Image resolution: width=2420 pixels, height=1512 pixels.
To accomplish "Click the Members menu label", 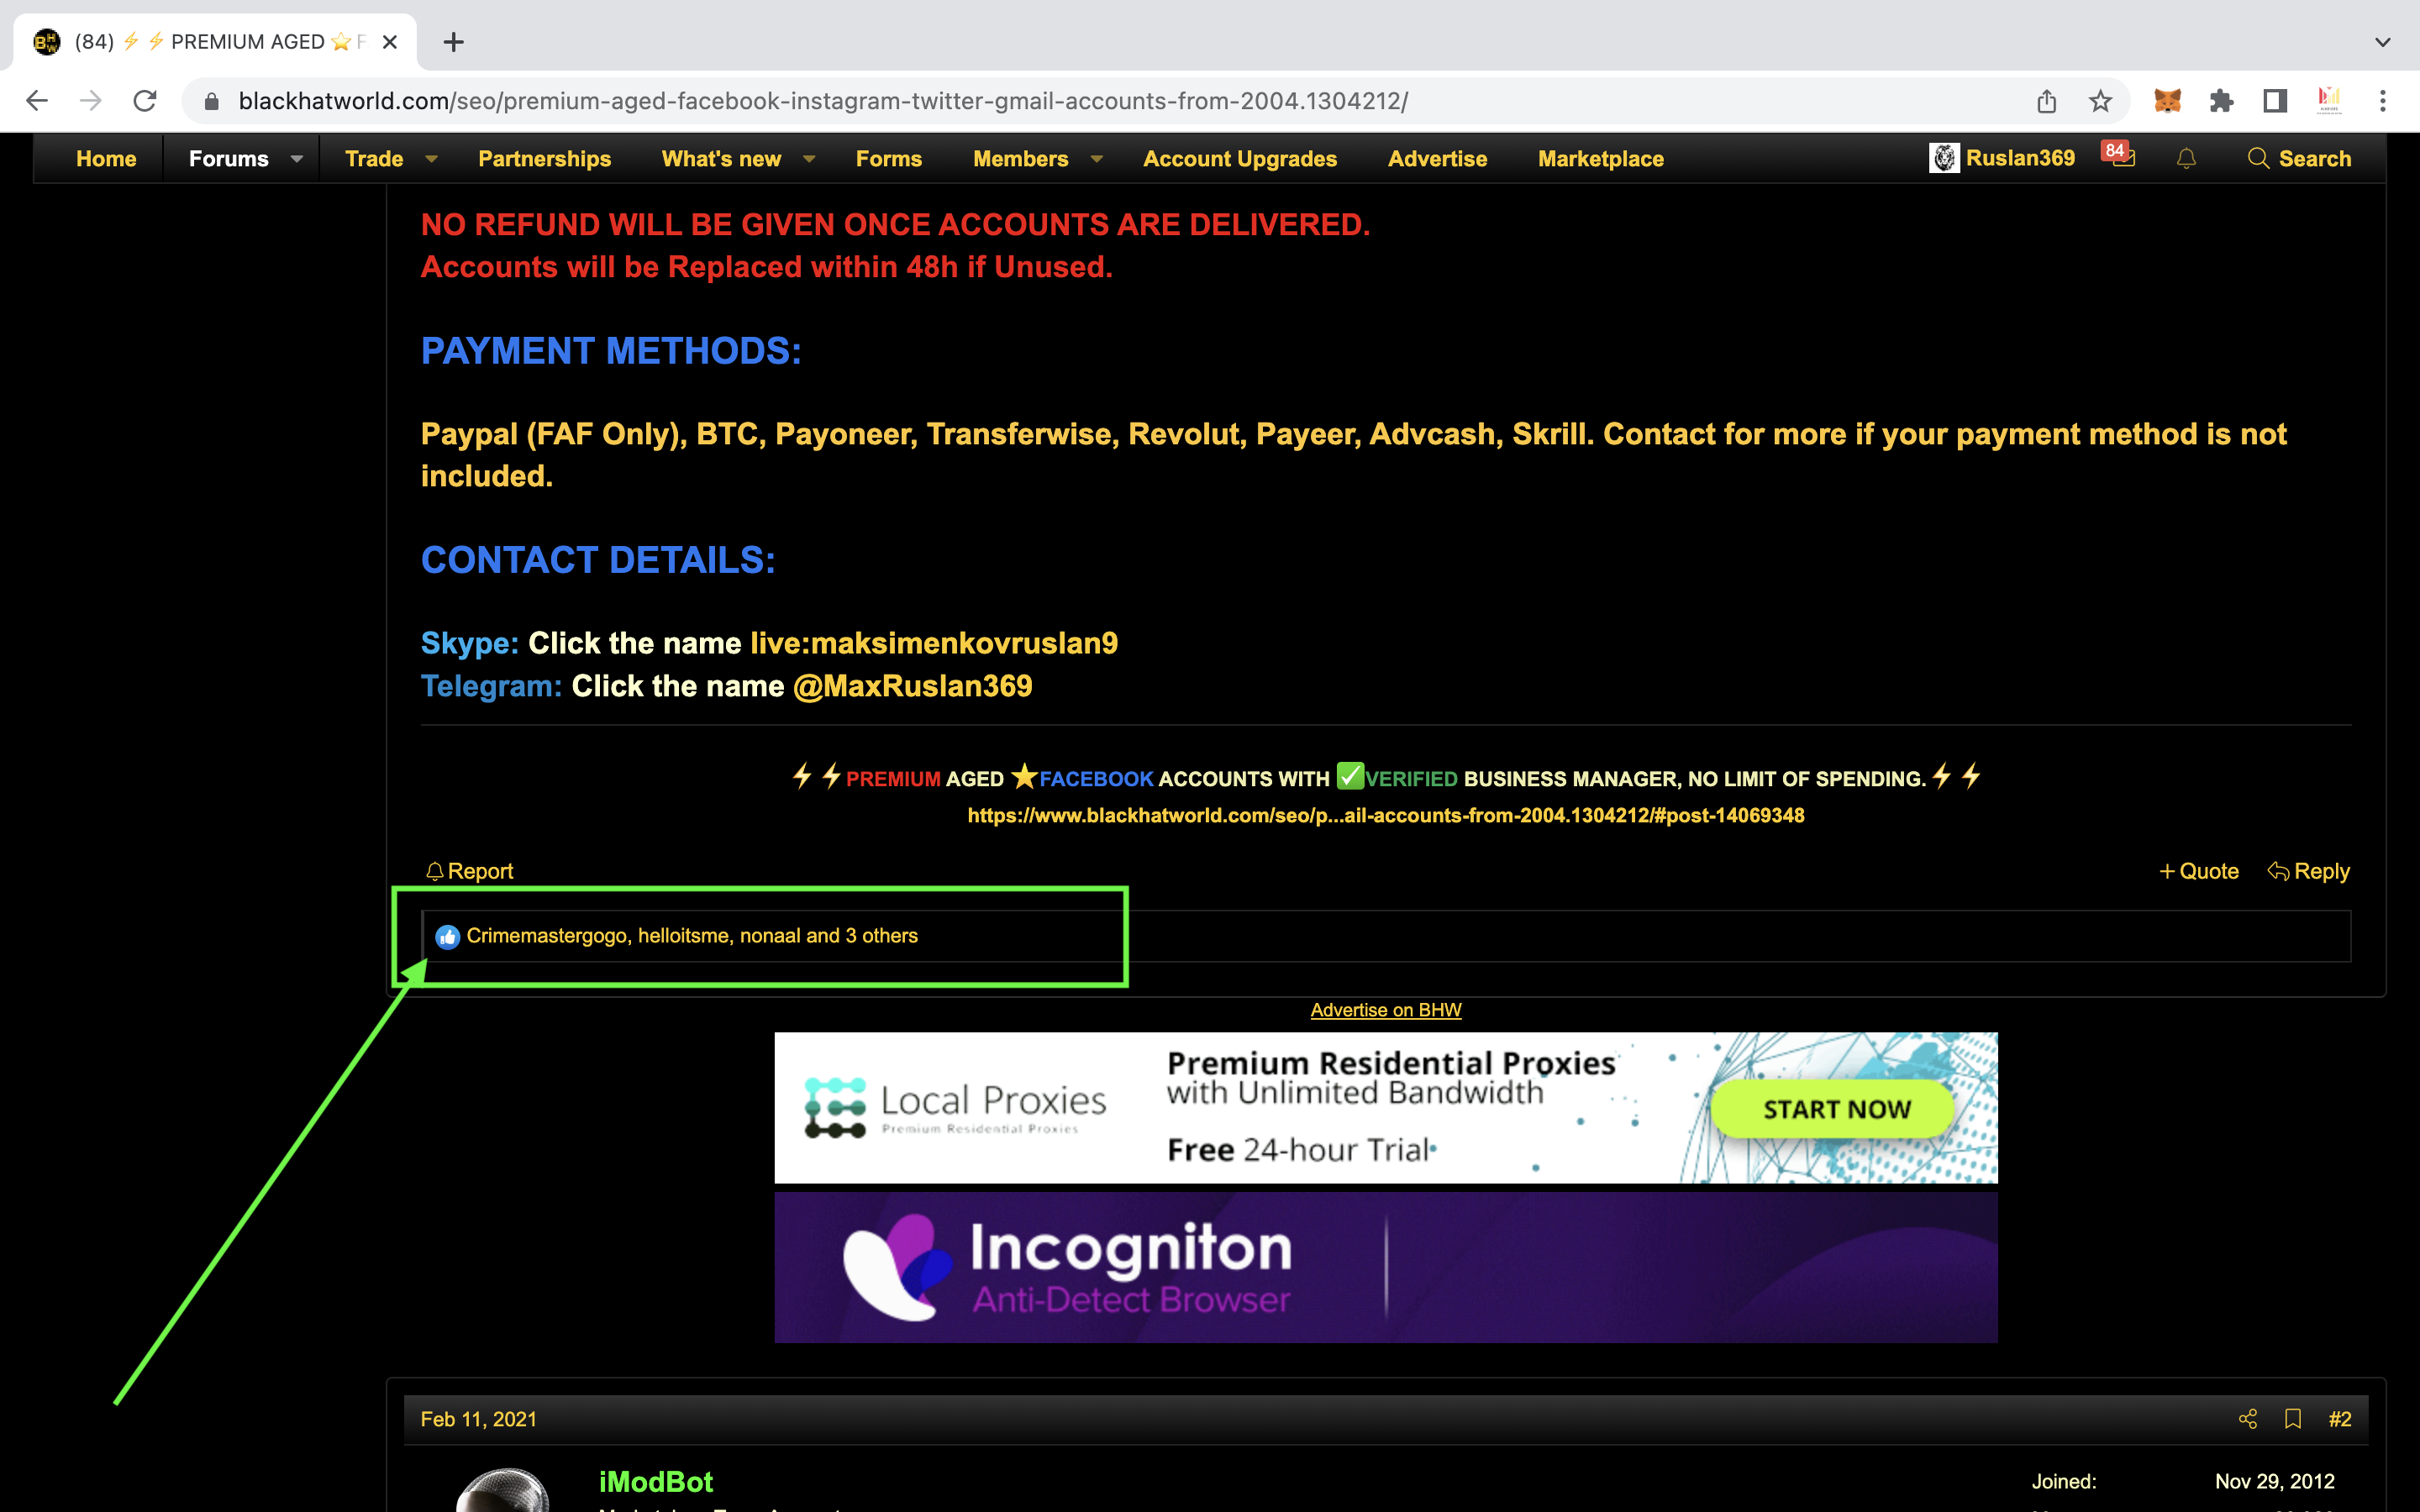I will click(x=1021, y=159).
